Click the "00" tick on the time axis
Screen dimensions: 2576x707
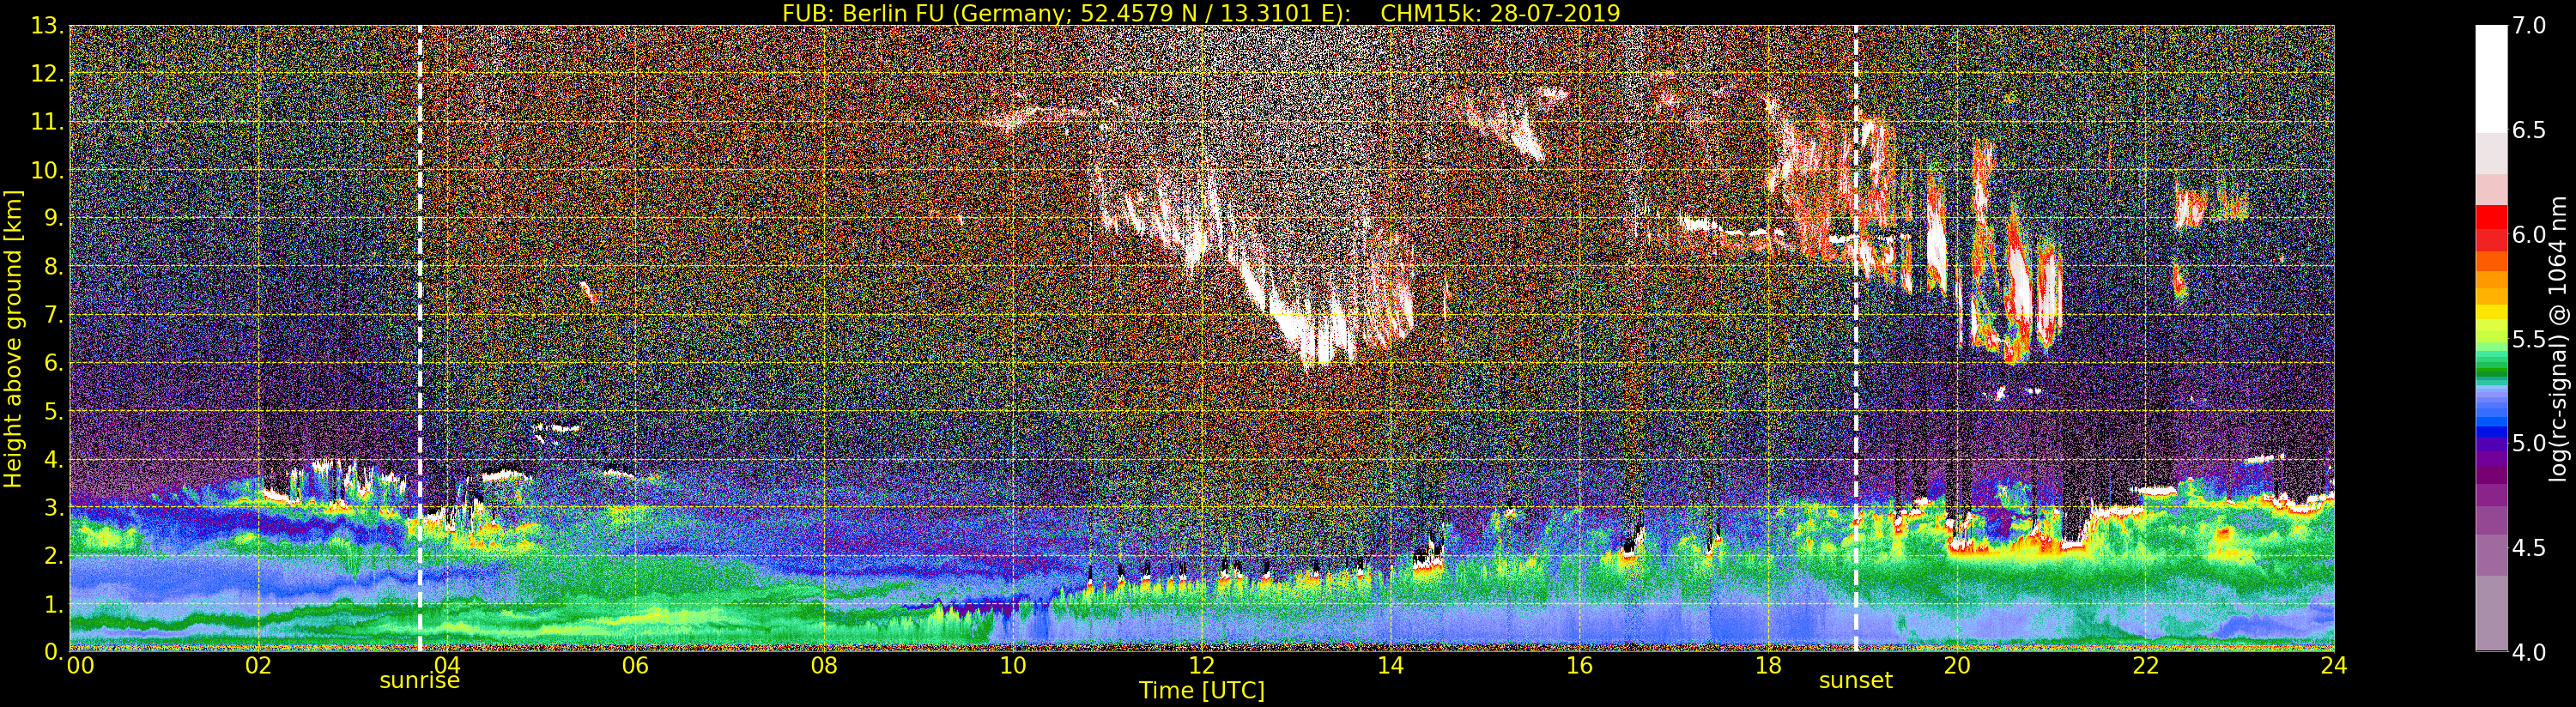point(80,666)
